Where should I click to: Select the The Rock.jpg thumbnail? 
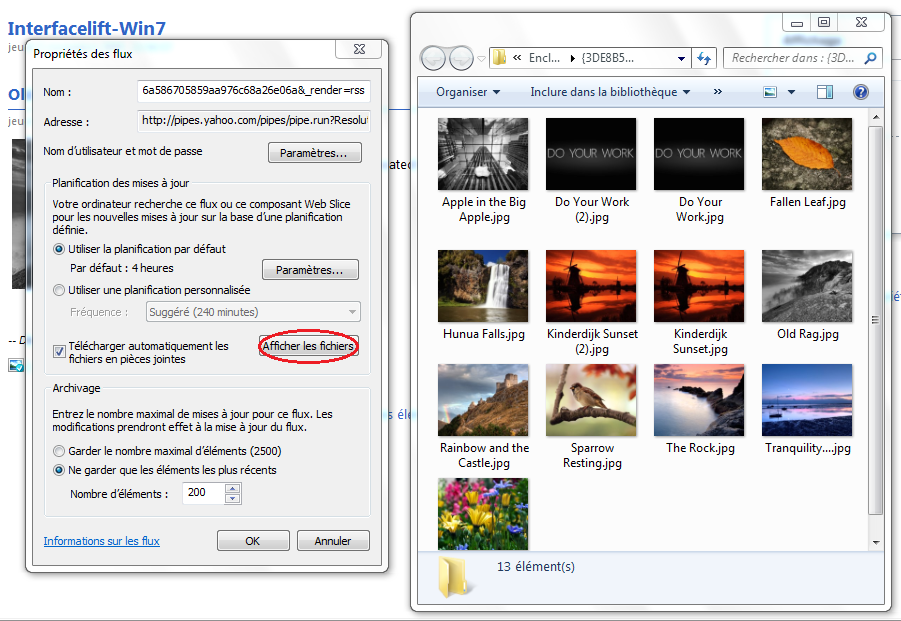click(699, 400)
